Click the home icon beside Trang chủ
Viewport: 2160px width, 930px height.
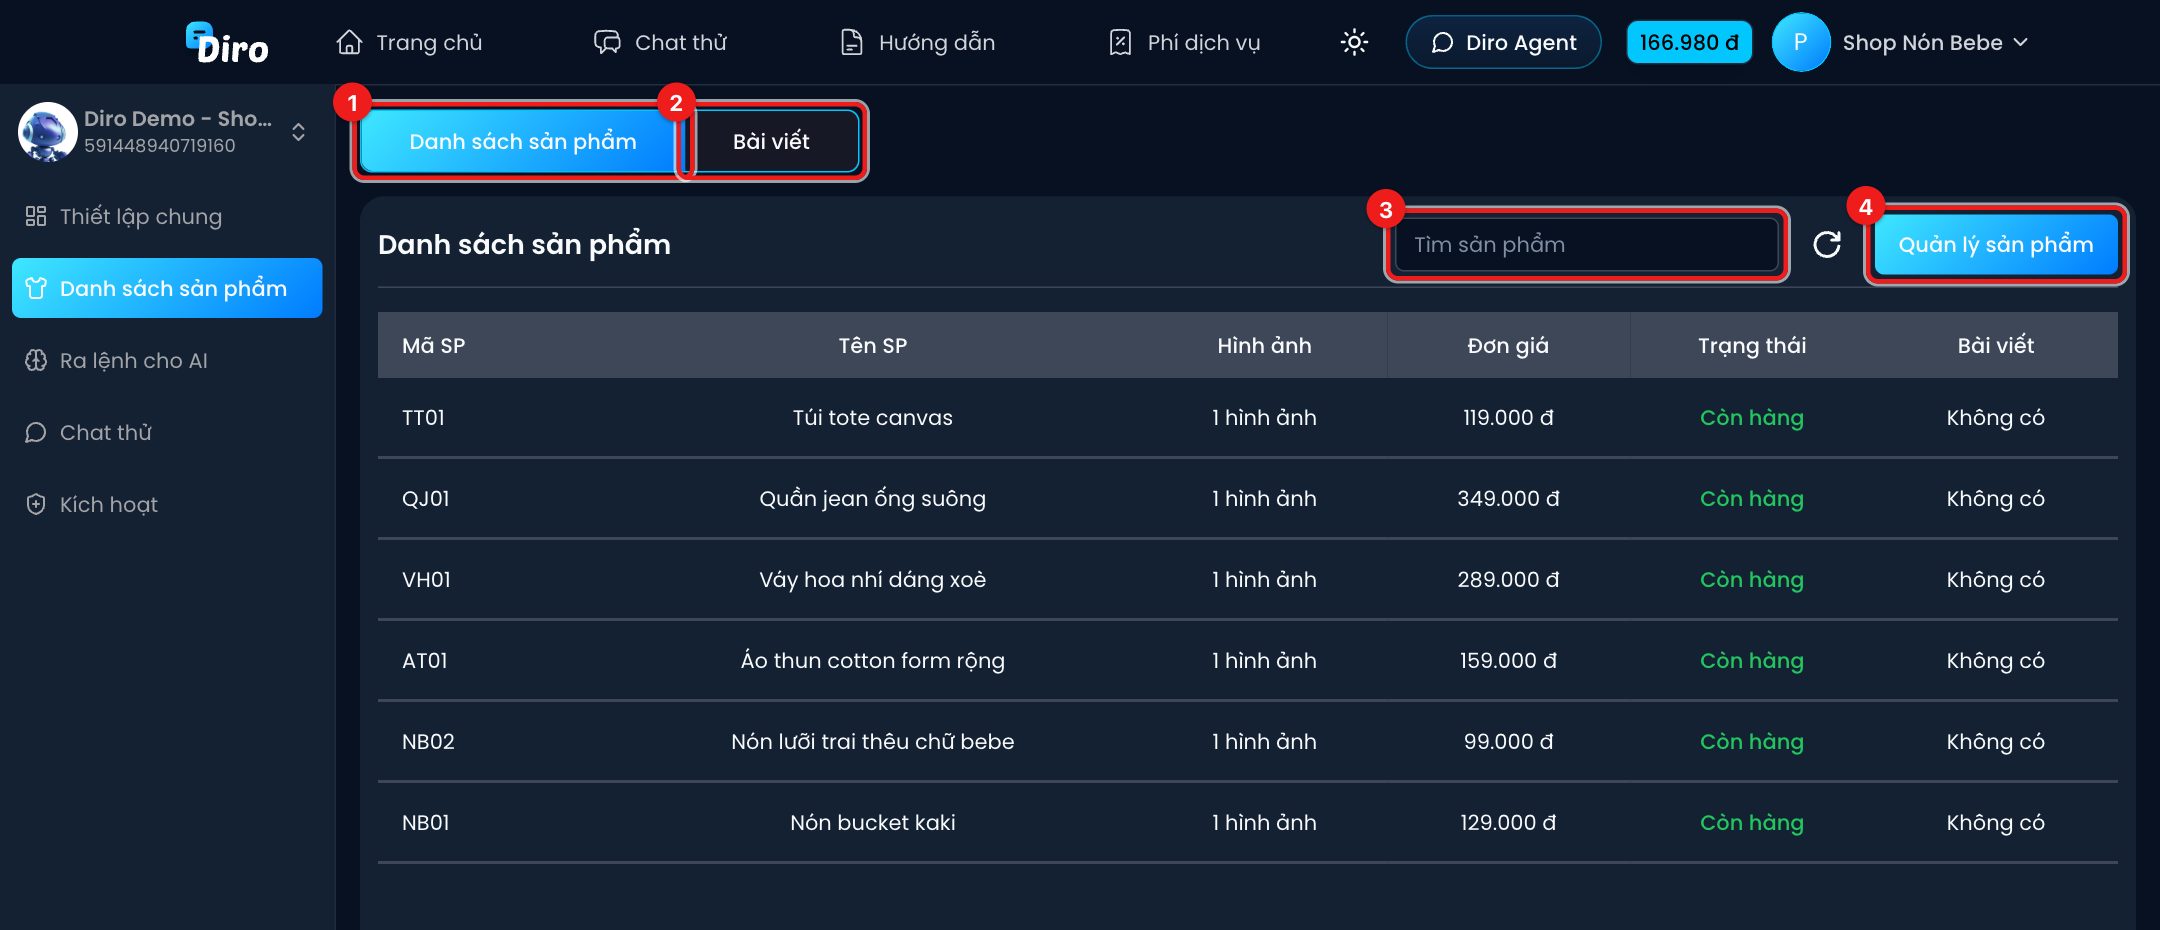[349, 42]
